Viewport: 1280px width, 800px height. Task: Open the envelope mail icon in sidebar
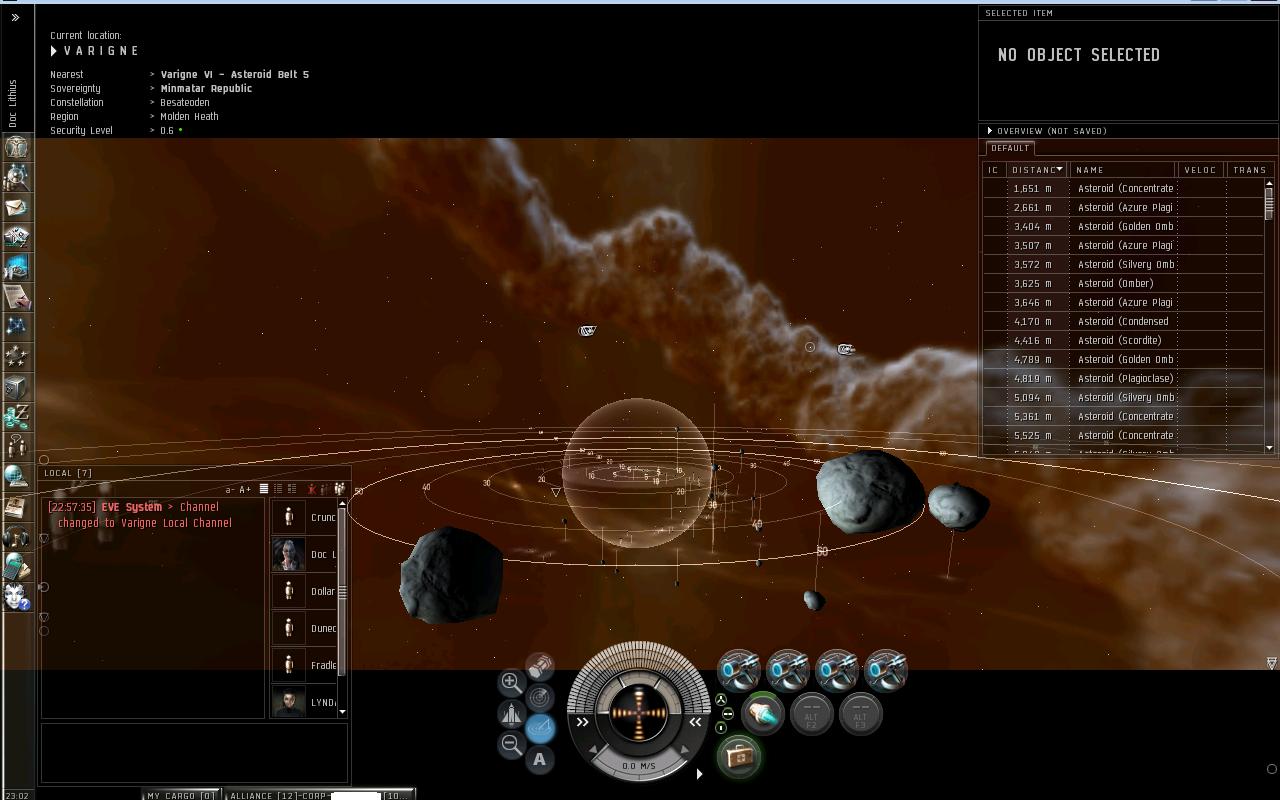point(16,207)
